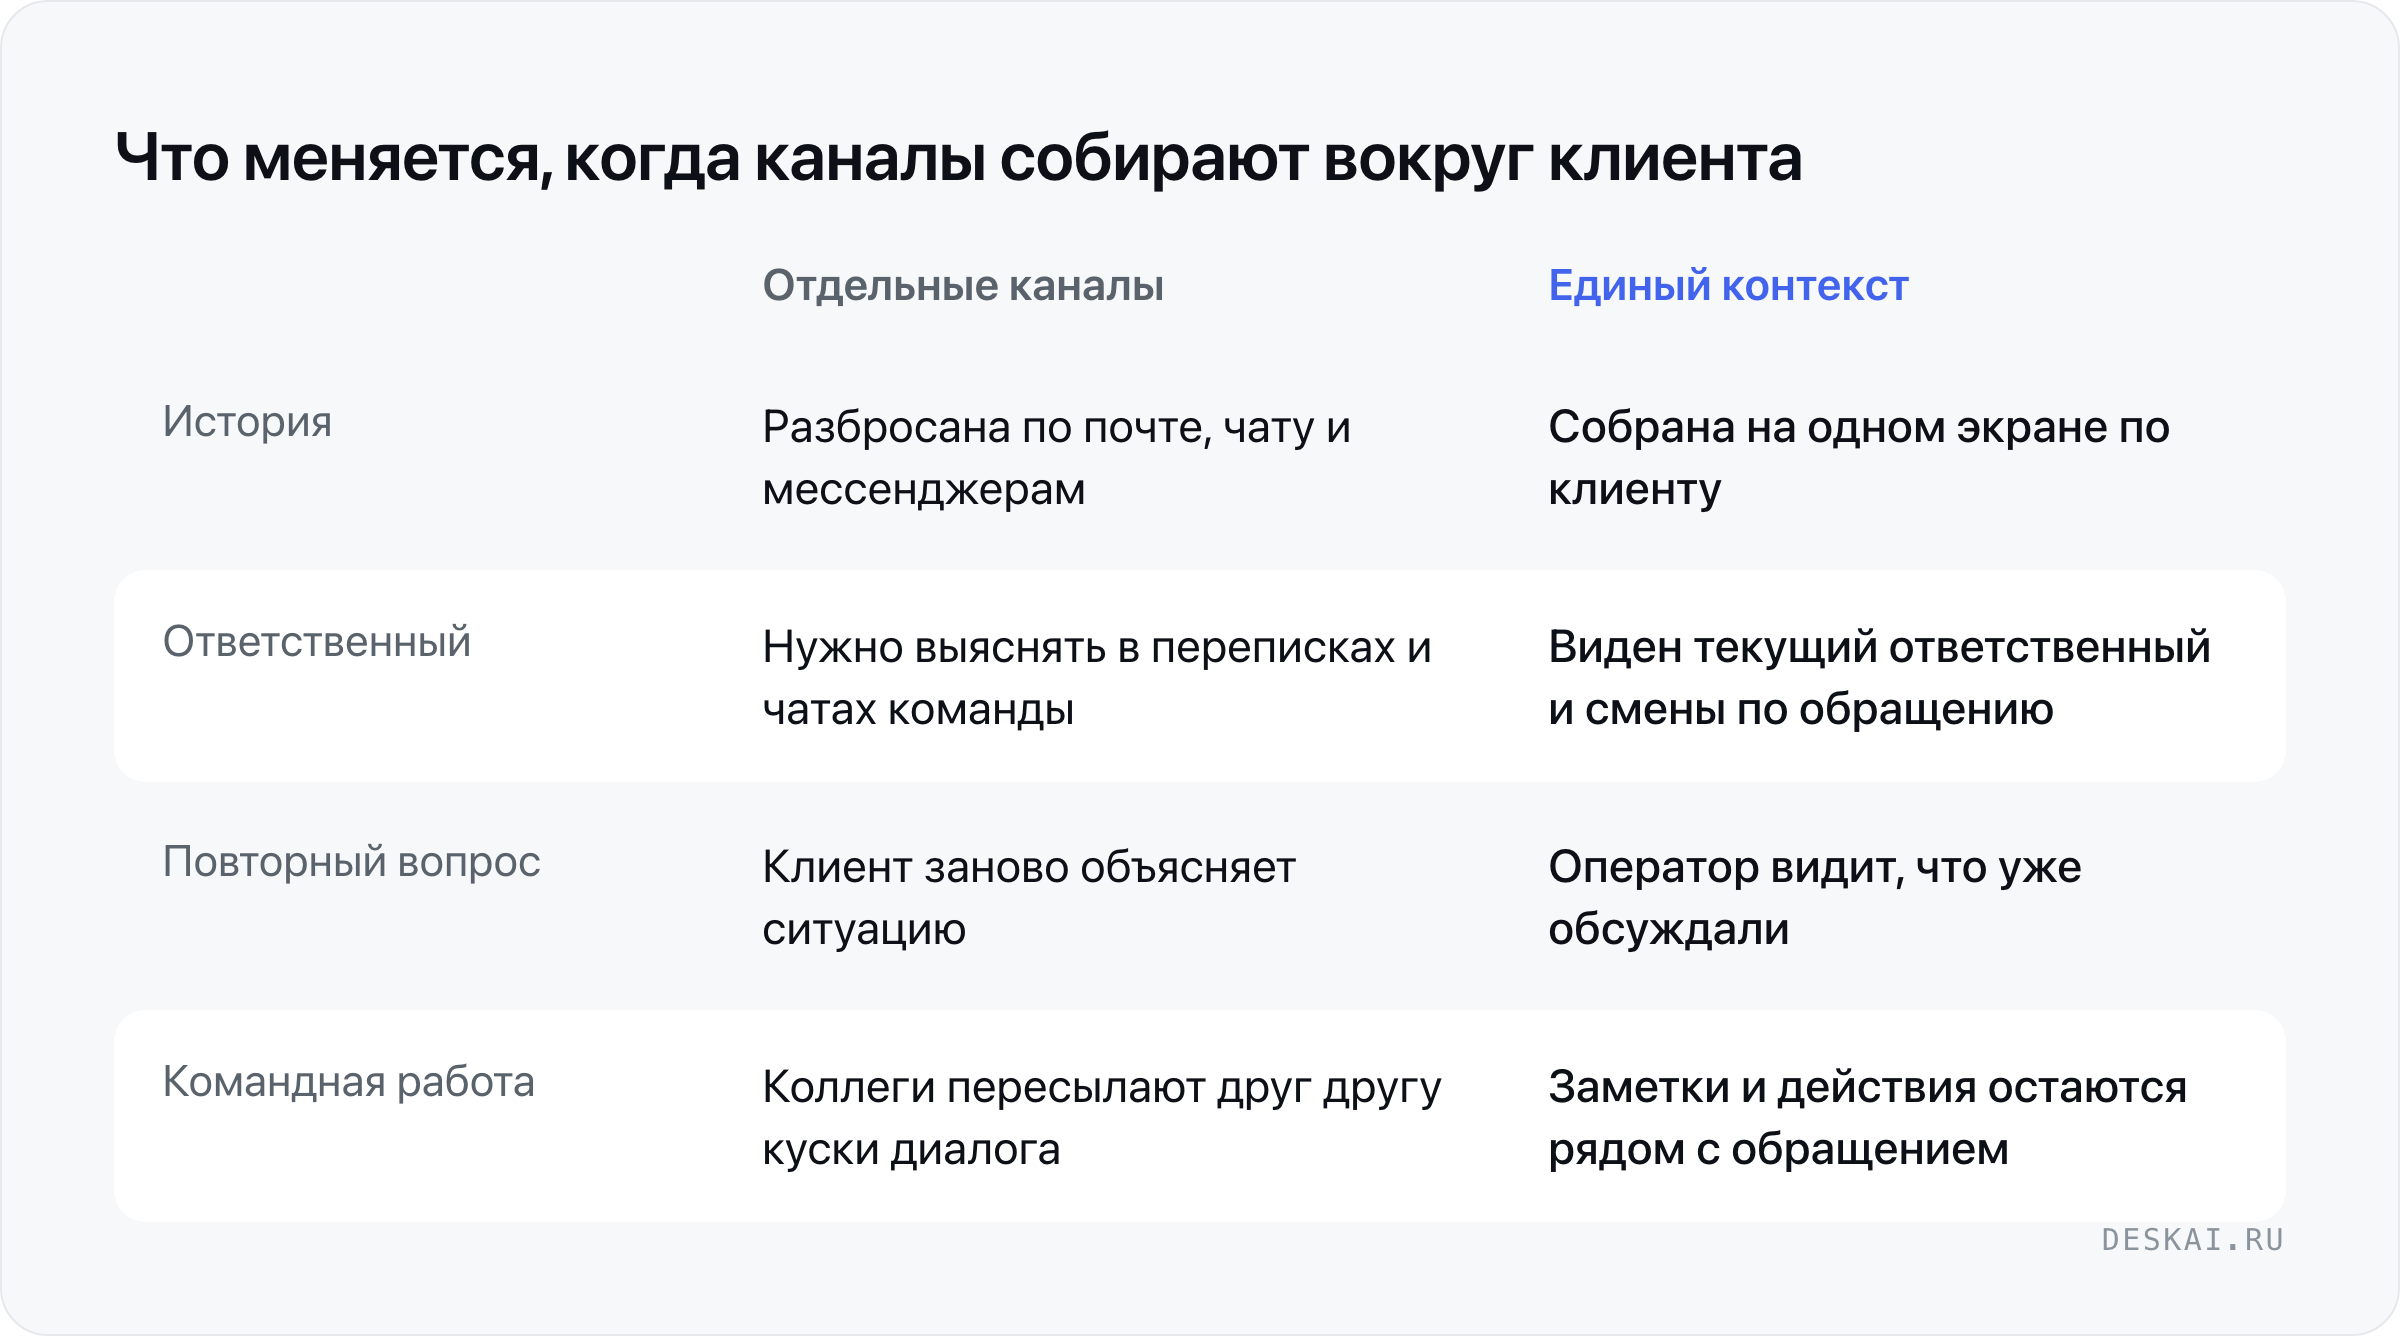The width and height of the screenshot is (2400, 1338).
Task: Select the 'Отдельные каналы' column header
Action: 963,286
